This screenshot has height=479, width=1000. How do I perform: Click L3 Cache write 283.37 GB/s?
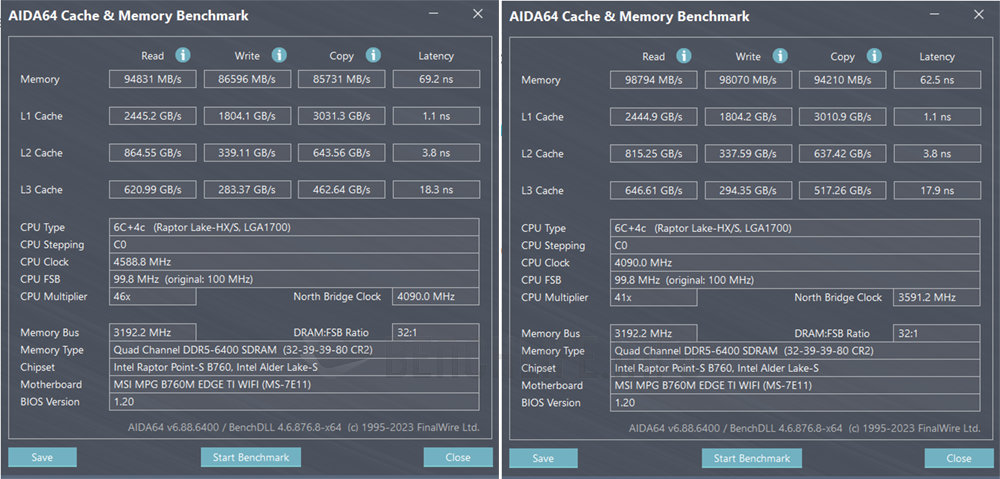(x=247, y=189)
